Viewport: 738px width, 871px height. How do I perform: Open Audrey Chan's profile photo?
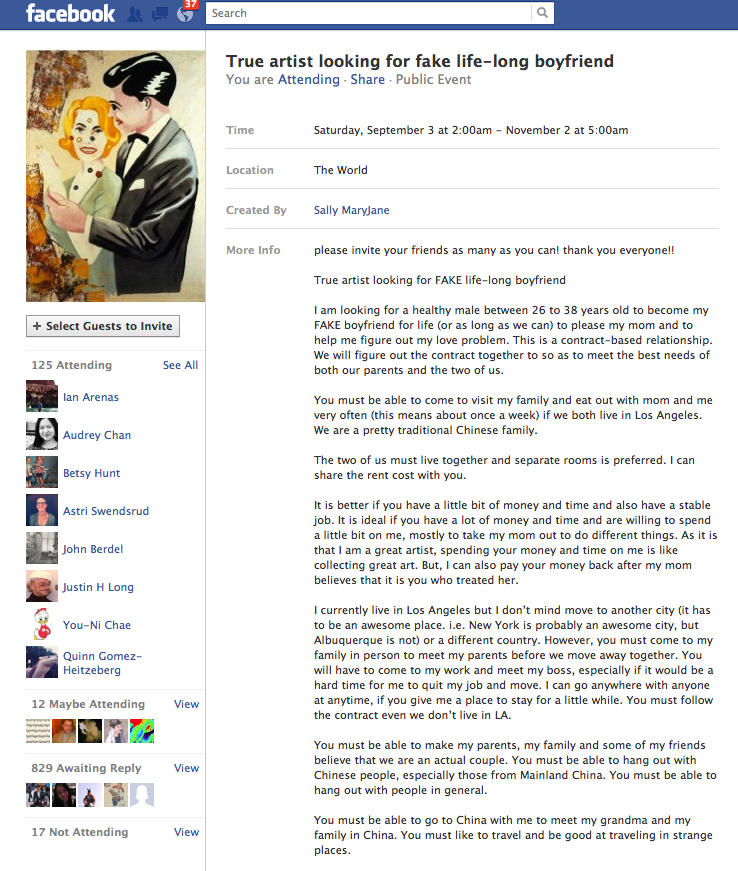42,434
